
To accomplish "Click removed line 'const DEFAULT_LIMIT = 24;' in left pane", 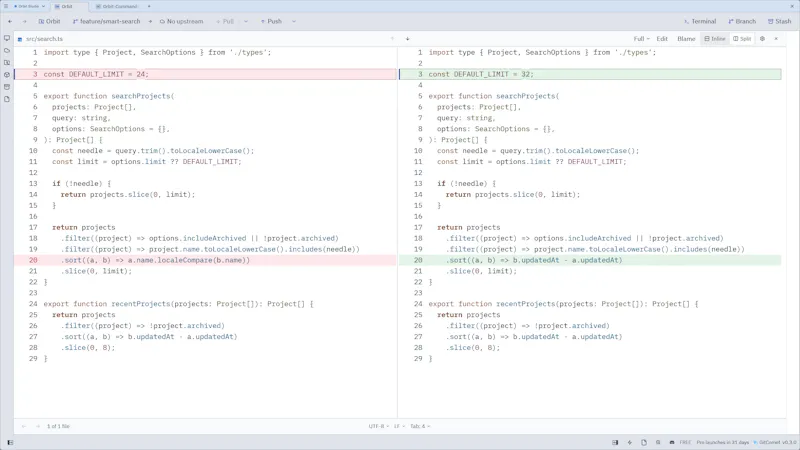I will tap(205, 74).
